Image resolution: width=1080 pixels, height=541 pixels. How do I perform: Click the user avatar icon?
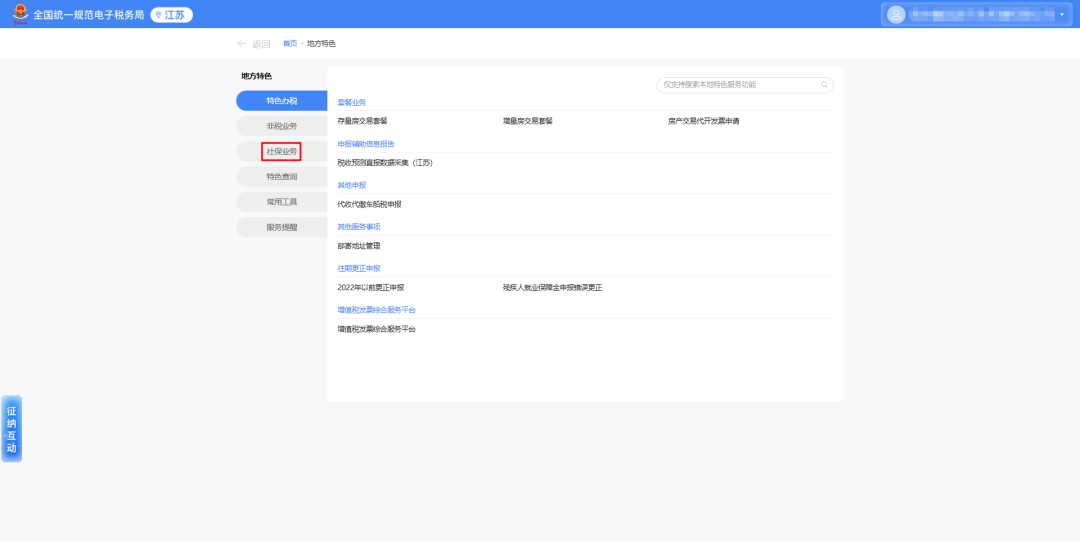click(x=896, y=14)
